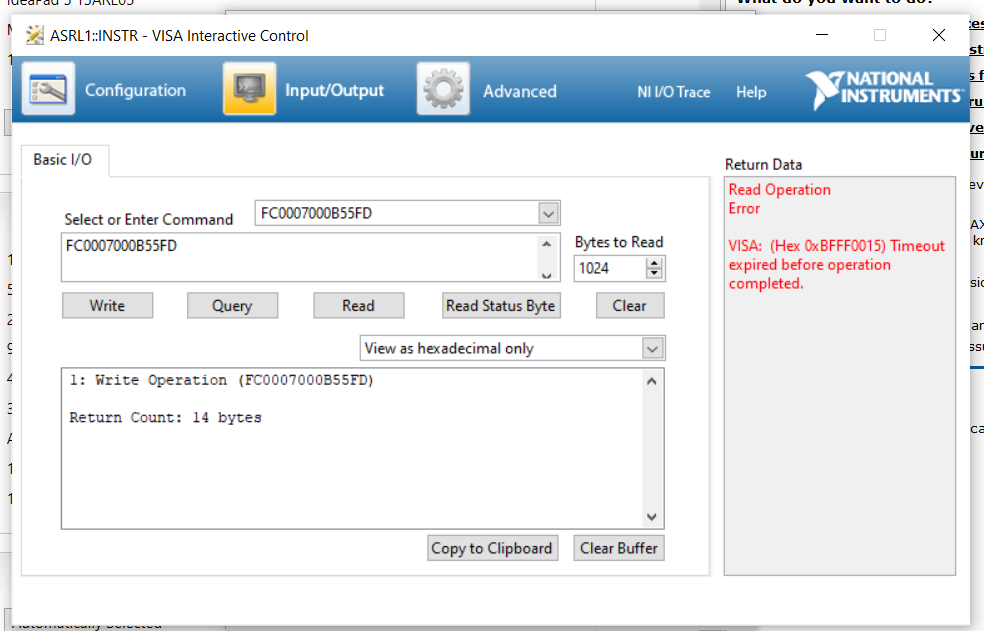Open the Advanced gear icon
The width and height of the screenshot is (984, 631).
(x=443, y=89)
